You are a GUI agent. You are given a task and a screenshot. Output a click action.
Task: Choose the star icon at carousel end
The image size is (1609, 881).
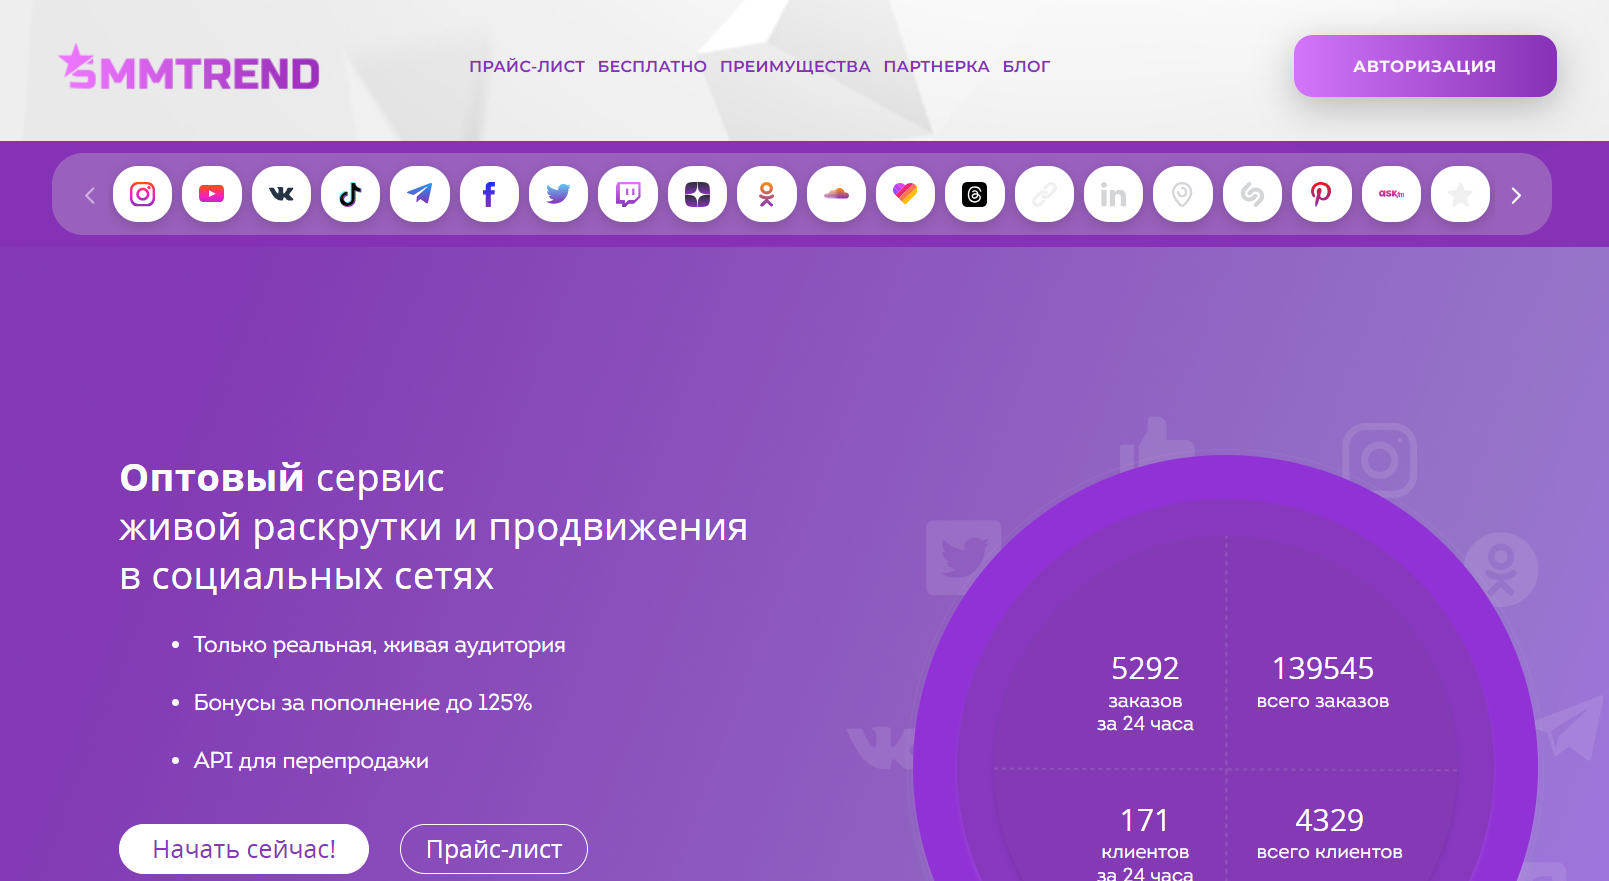(x=1460, y=194)
